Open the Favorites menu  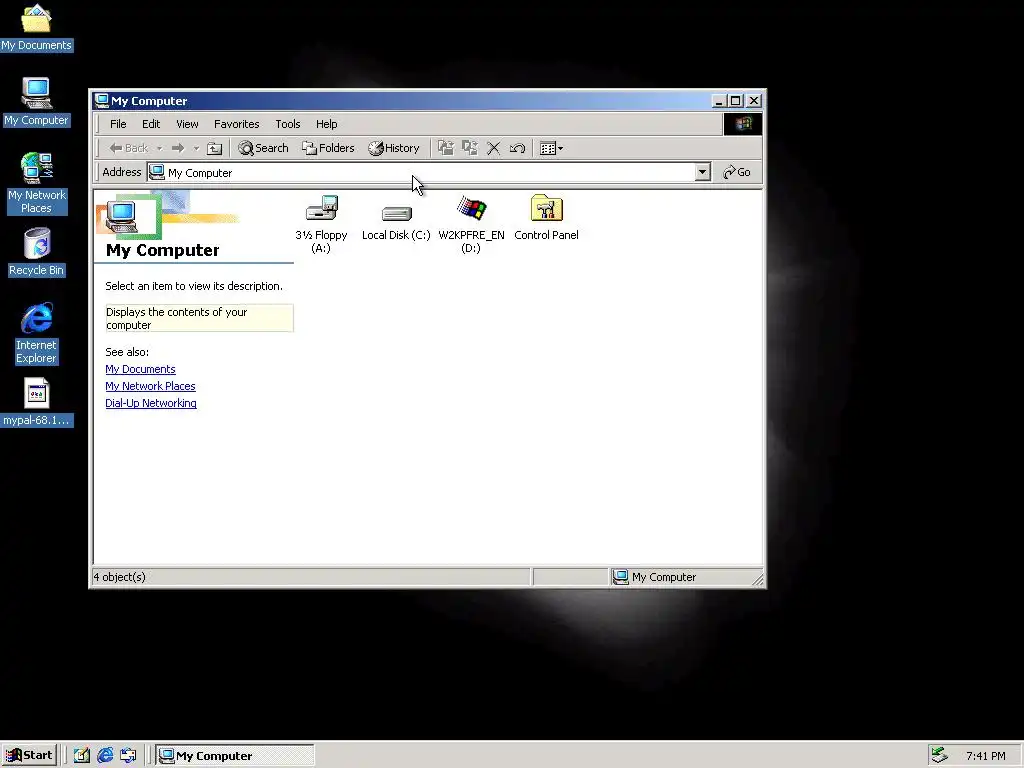236,124
